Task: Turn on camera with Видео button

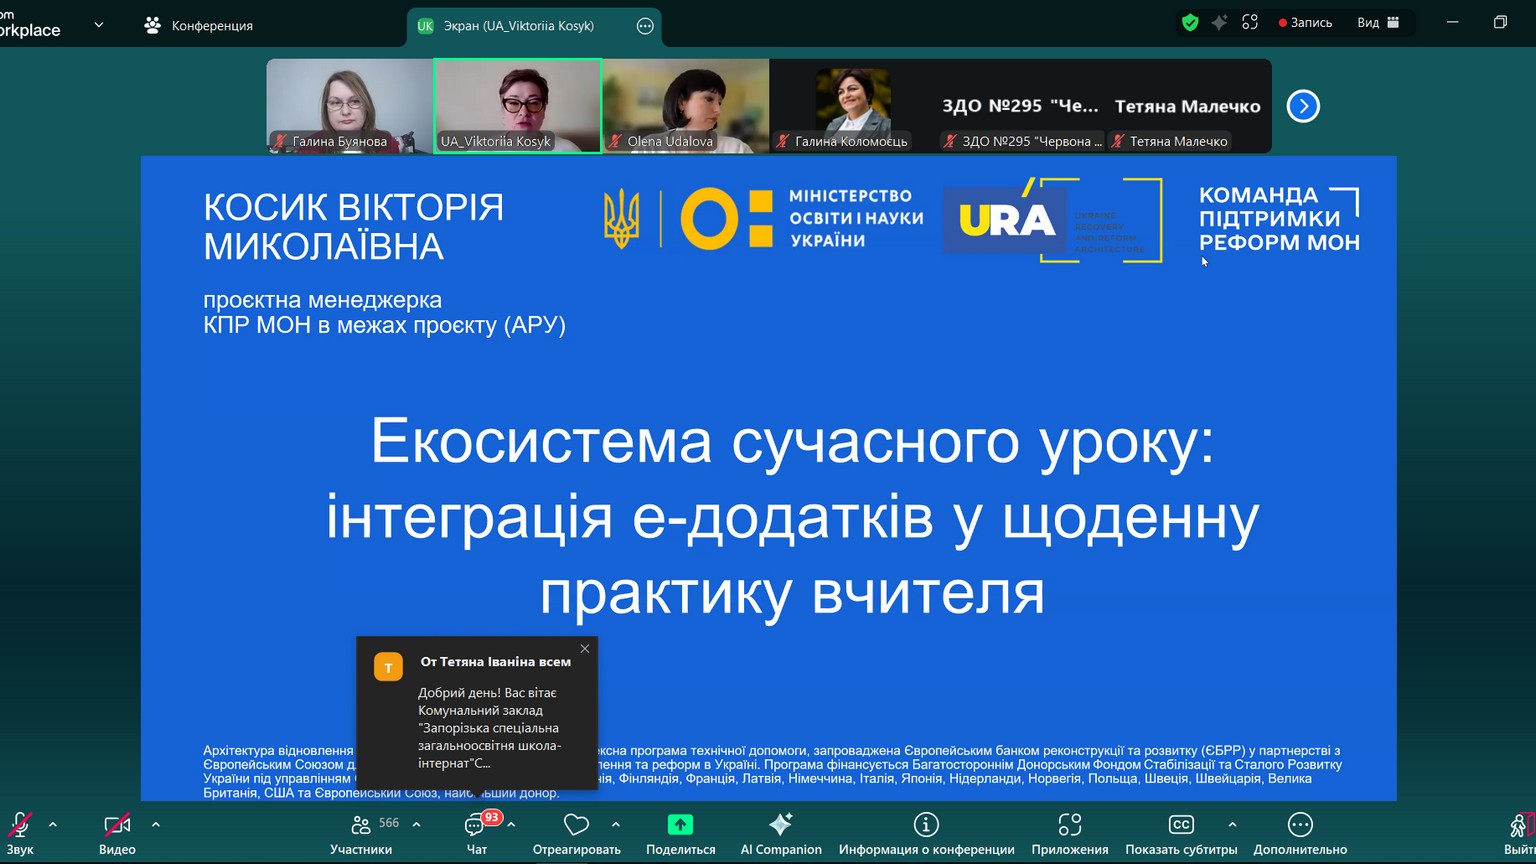Action: pyautogui.click(x=117, y=826)
